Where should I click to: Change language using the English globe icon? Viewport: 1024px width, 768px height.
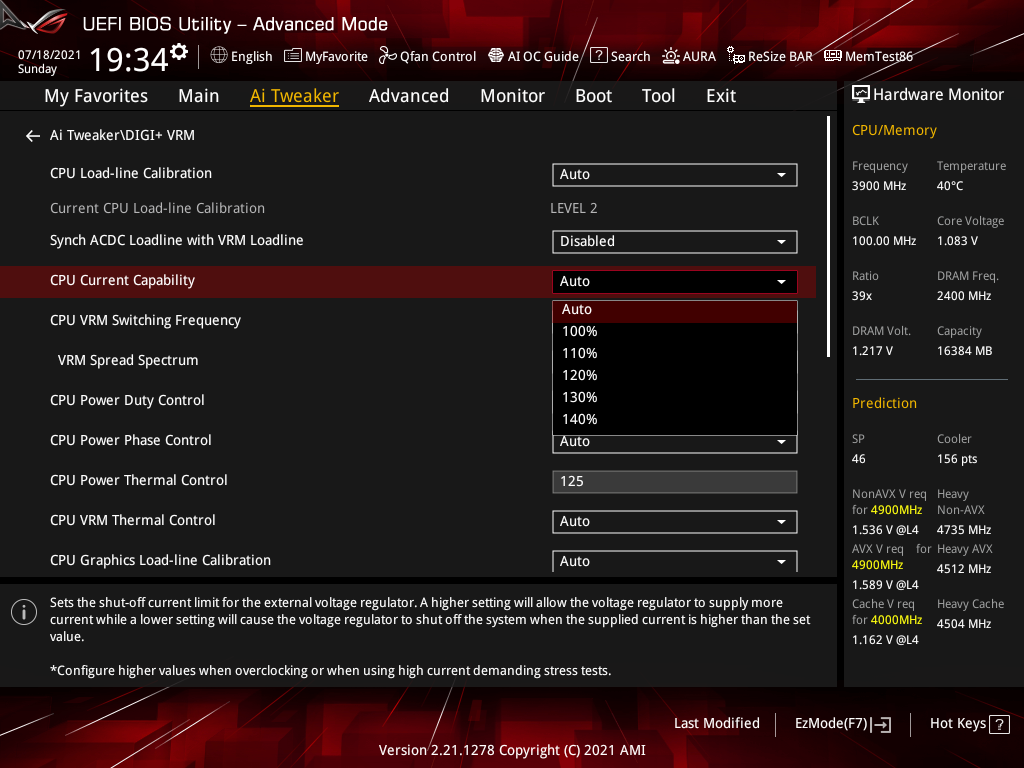pyautogui.click(x=240, y=56)
